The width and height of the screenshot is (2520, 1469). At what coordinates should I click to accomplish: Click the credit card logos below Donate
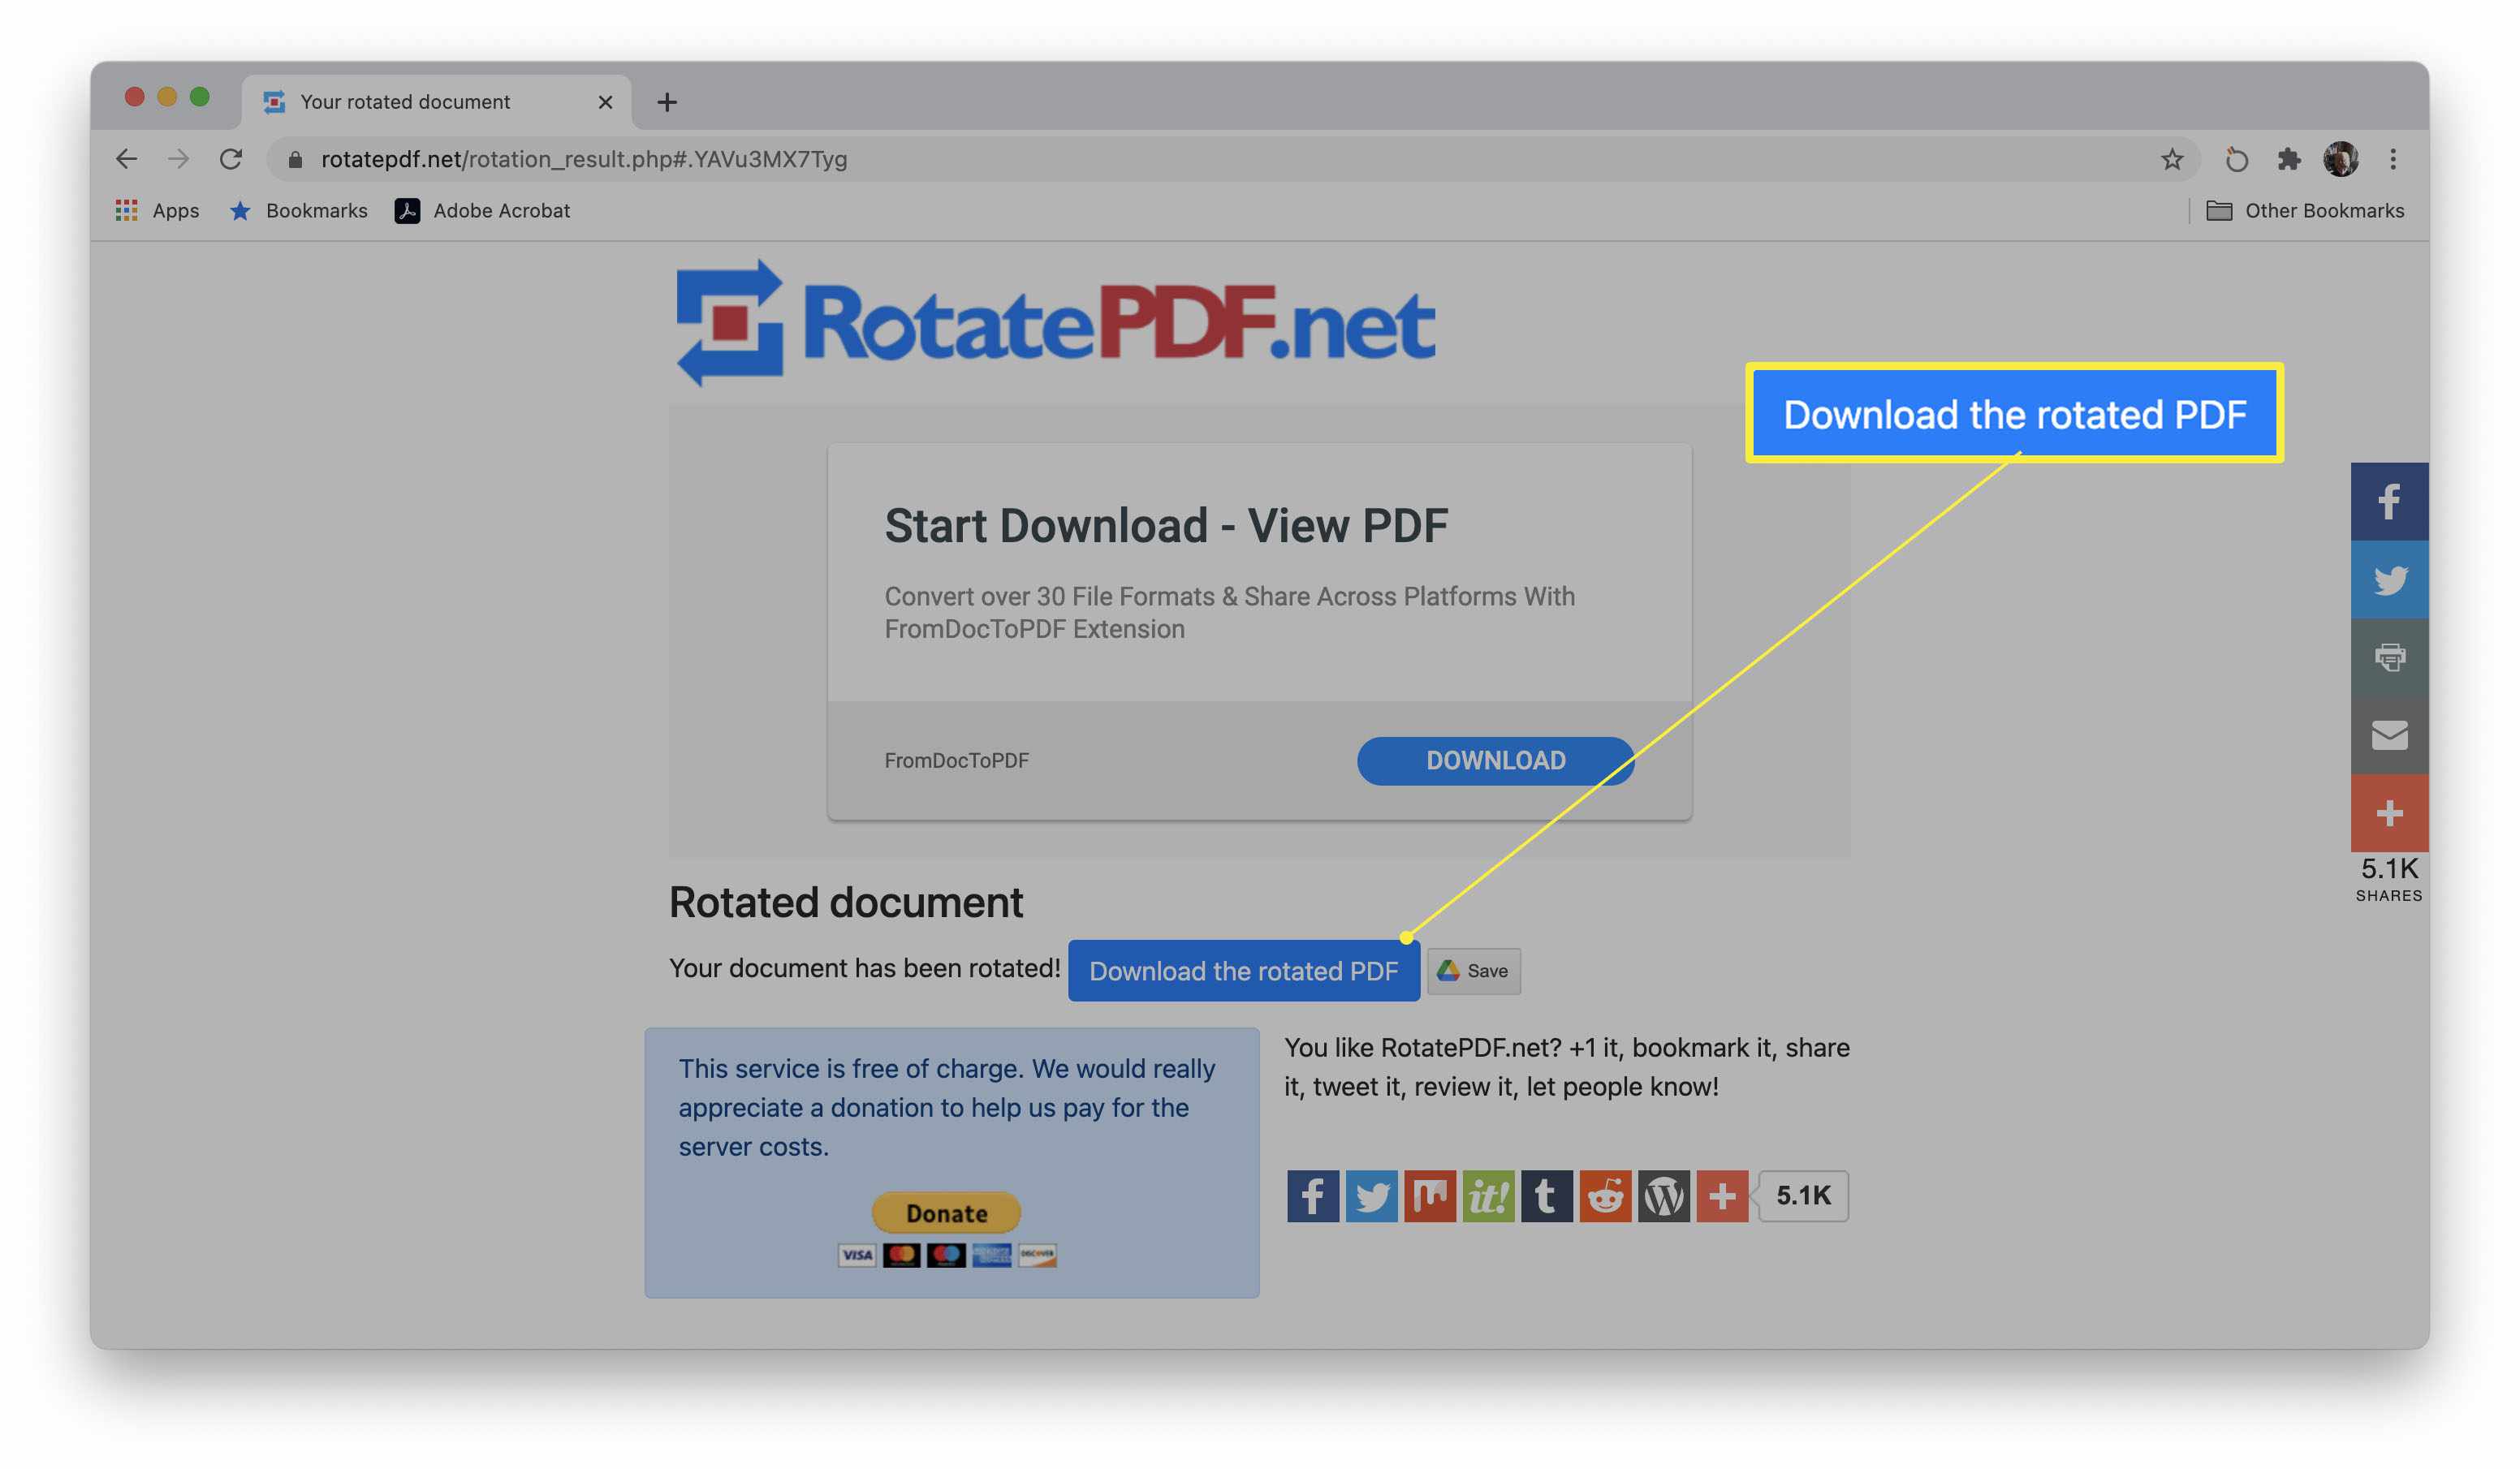[946, 1255]
